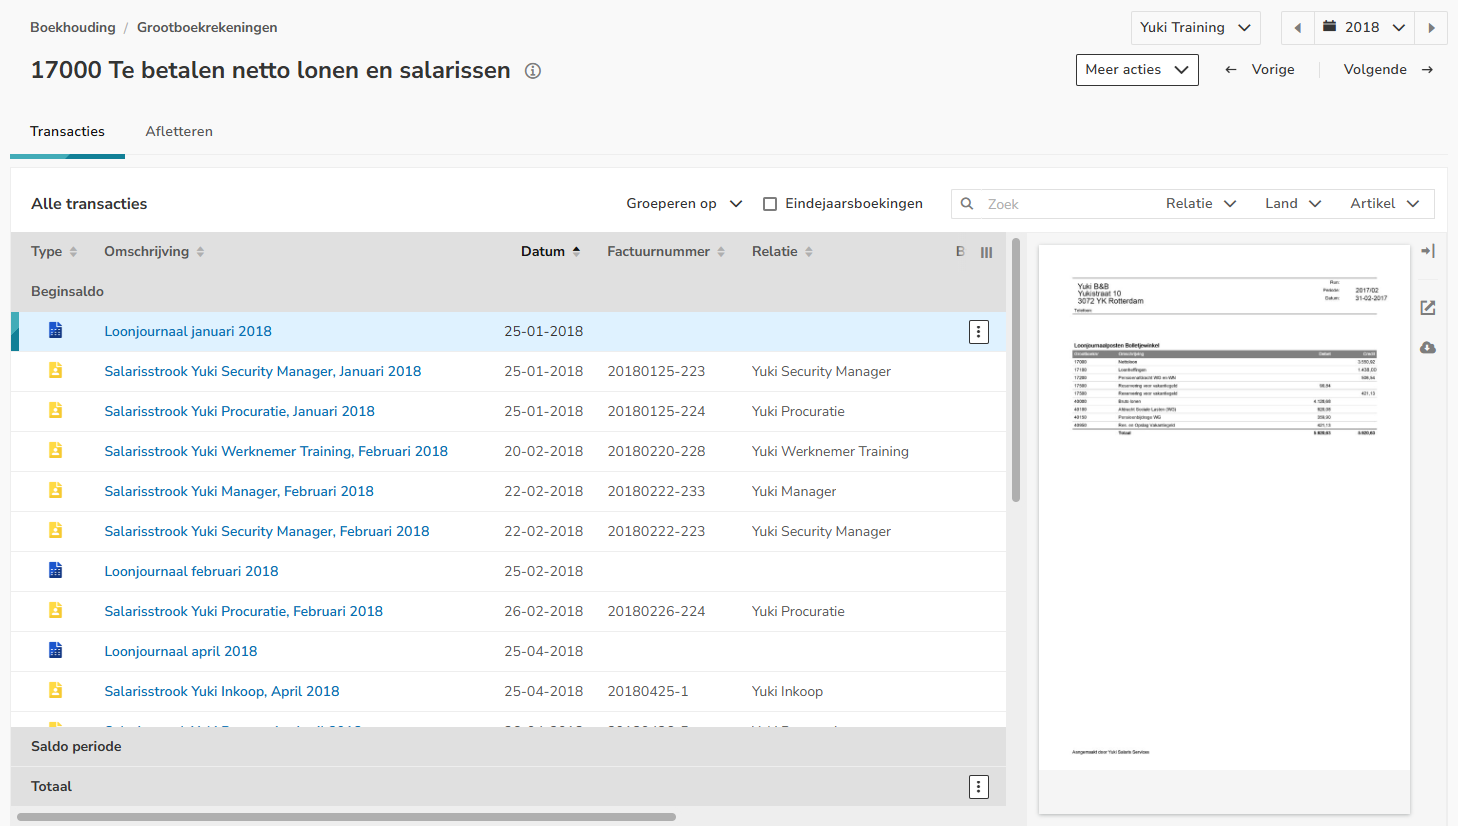Click payslip icon for Procuratie Februari 2018
Image resolution: width=1458 pixels, height=826 pixels.
click(56, 610)
